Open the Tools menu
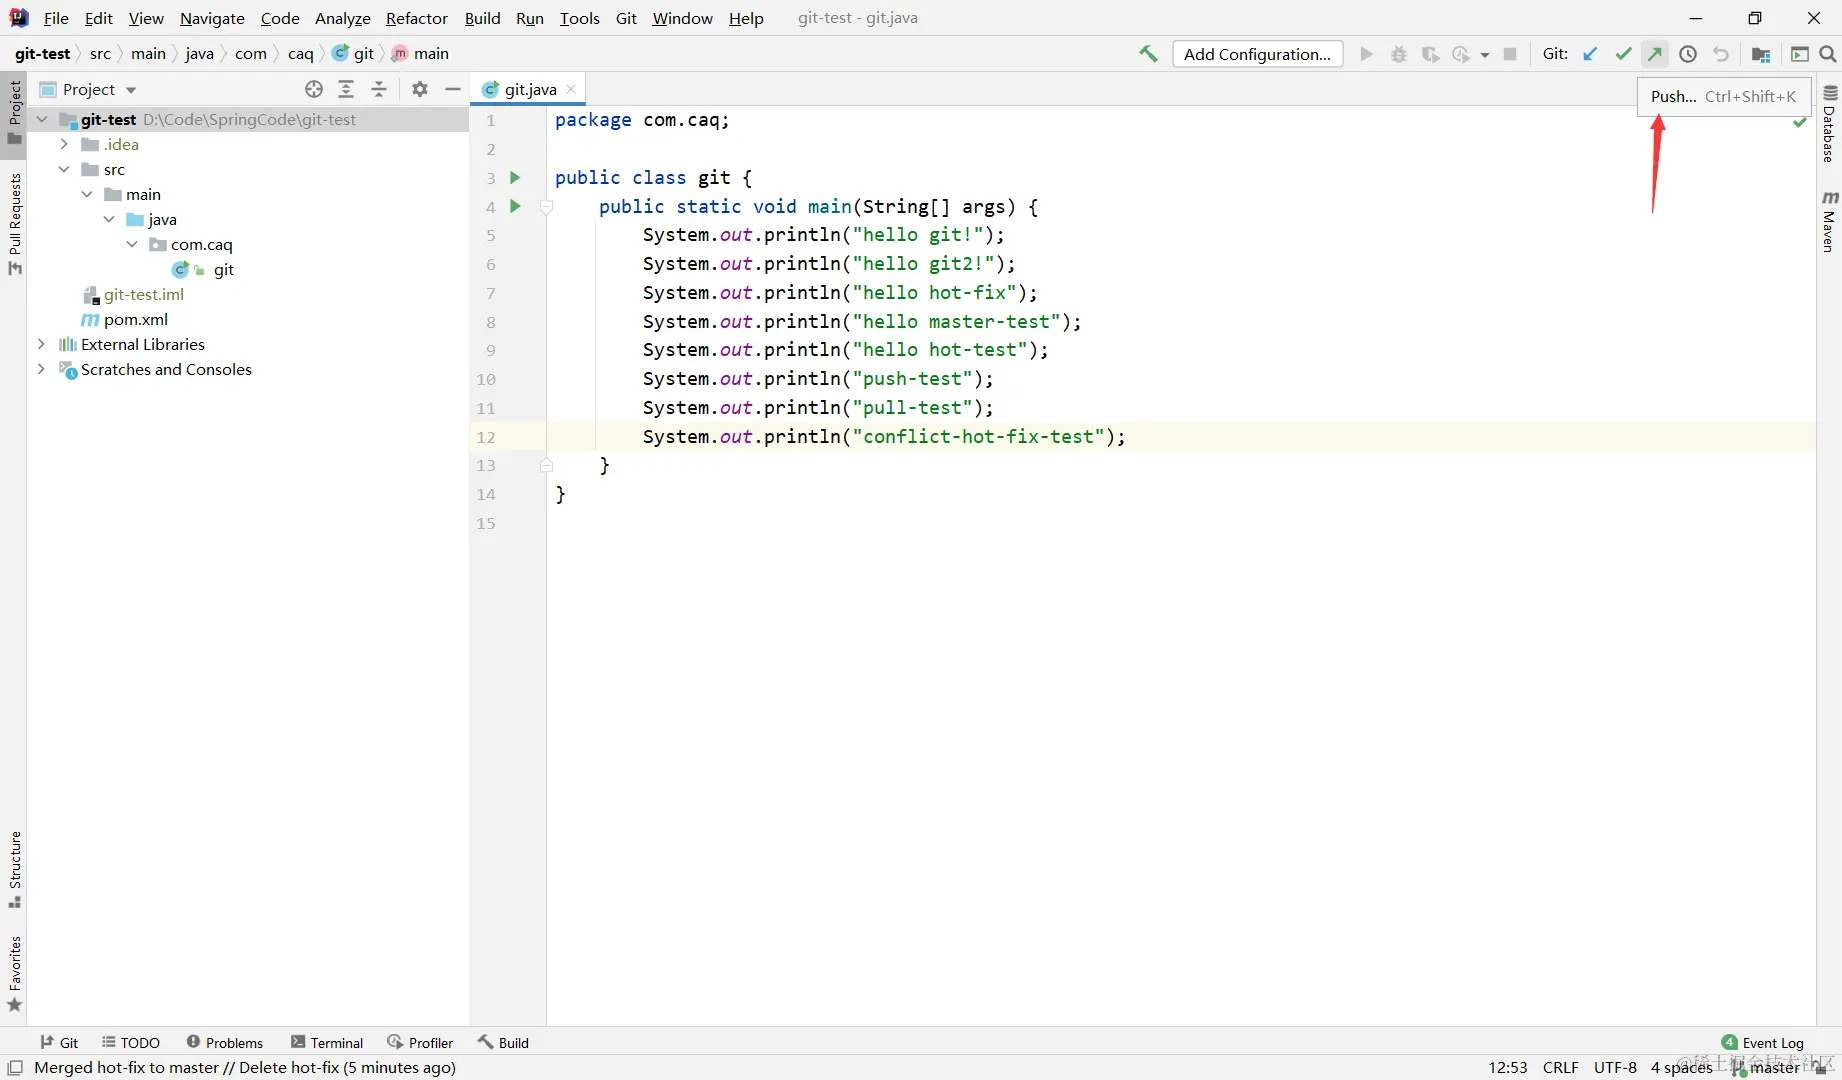The image size is (1842, 1080). [579, 18]
